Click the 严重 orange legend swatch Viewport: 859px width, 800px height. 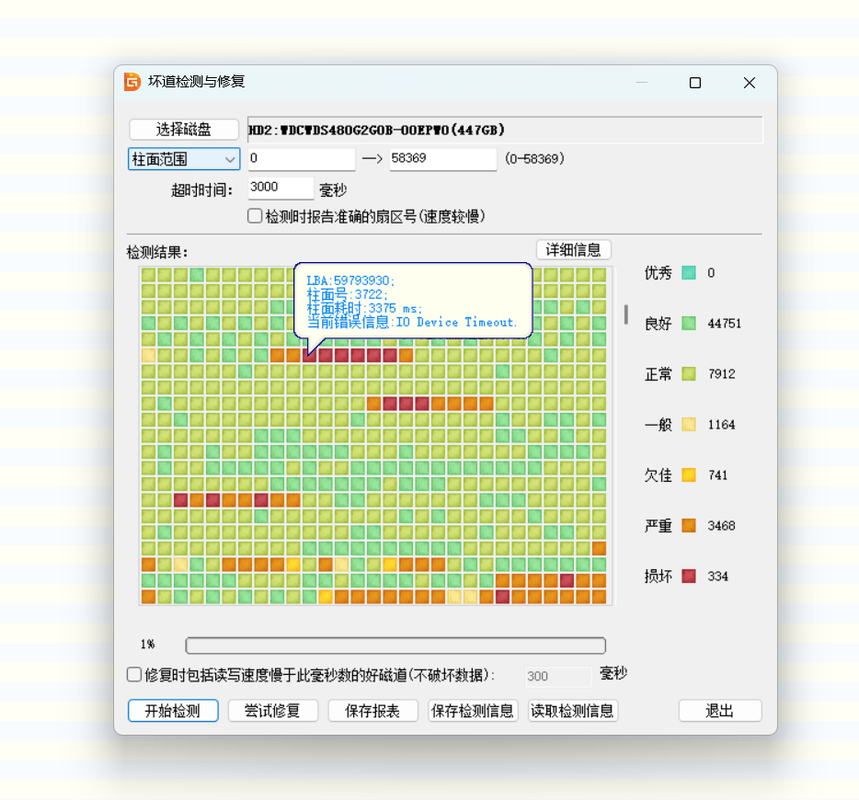[x=689, y=525]
